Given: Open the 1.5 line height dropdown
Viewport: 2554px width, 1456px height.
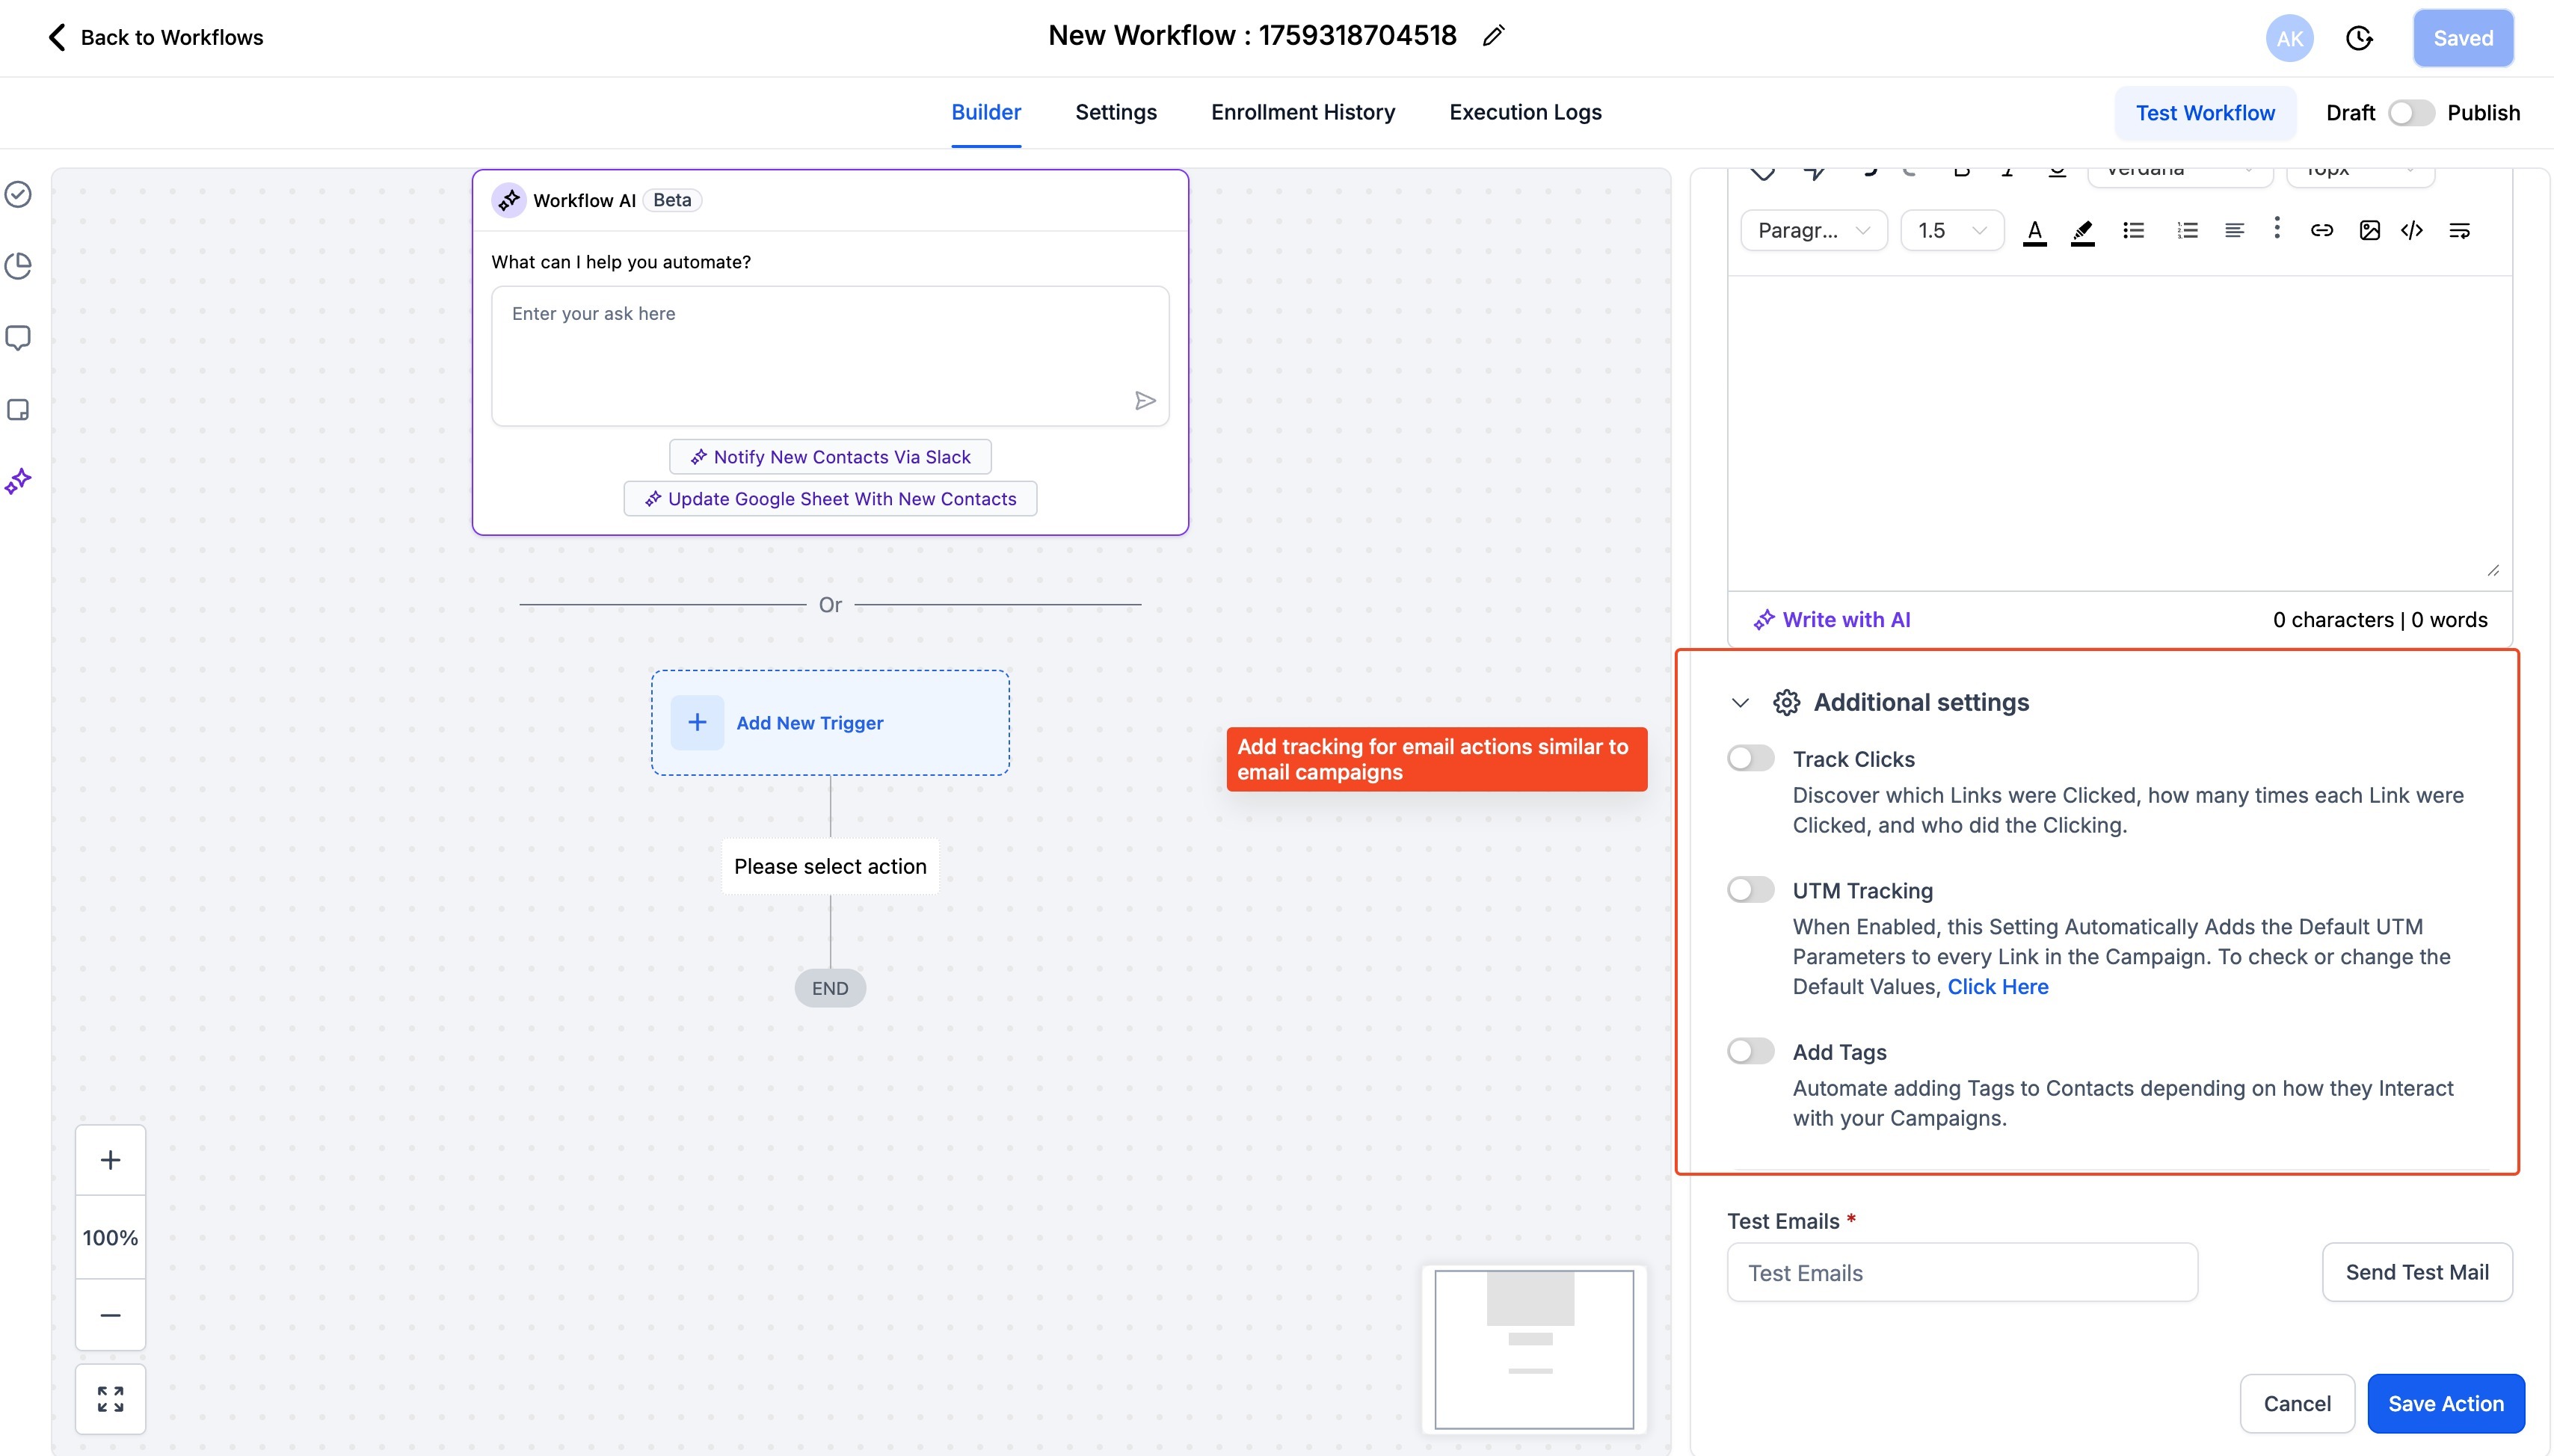Looking at the screenshot, I should point(1951,230).
